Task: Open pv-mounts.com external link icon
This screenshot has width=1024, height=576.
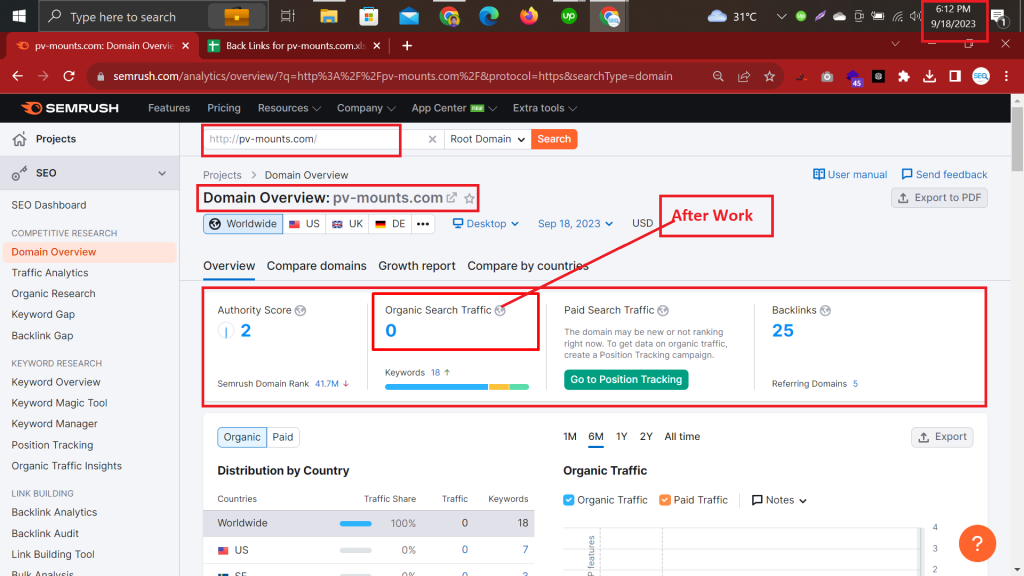Action: [x=451, y=197]
